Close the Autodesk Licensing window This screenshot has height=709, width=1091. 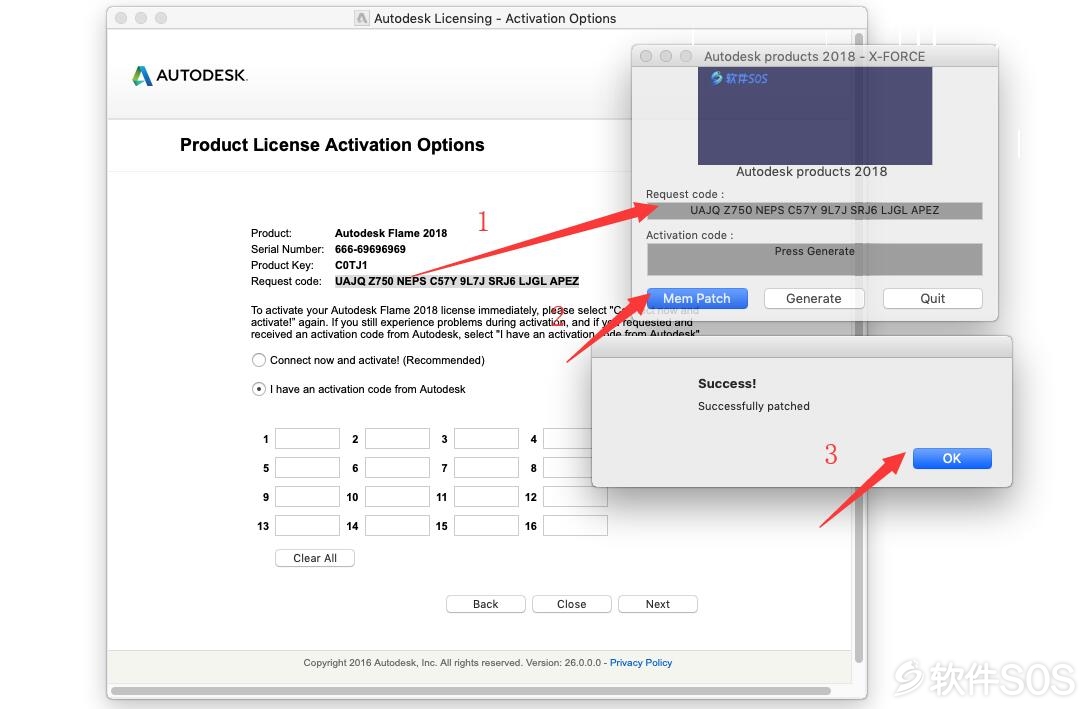pyautogui.click(x=122, y=18)
